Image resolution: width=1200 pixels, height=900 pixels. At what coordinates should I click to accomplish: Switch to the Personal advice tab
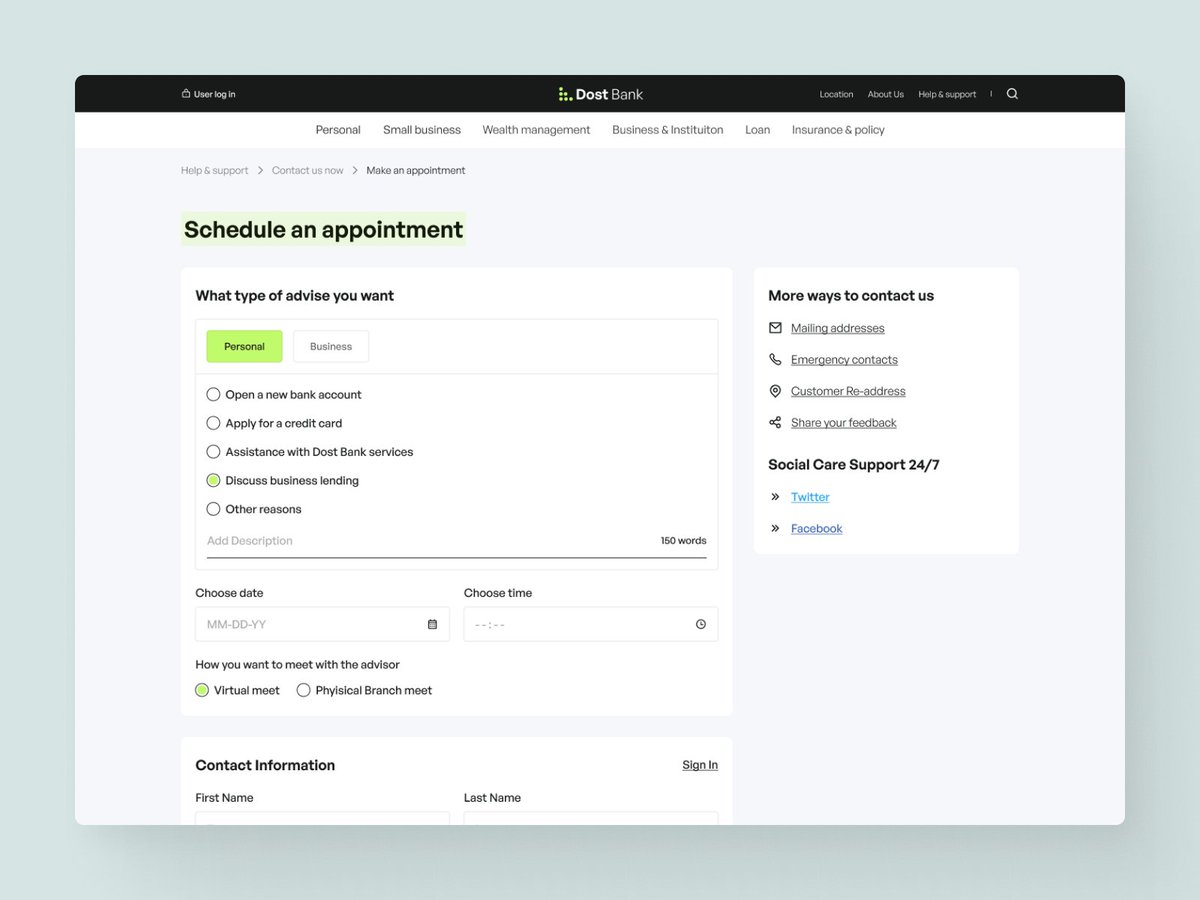[245, 346]
